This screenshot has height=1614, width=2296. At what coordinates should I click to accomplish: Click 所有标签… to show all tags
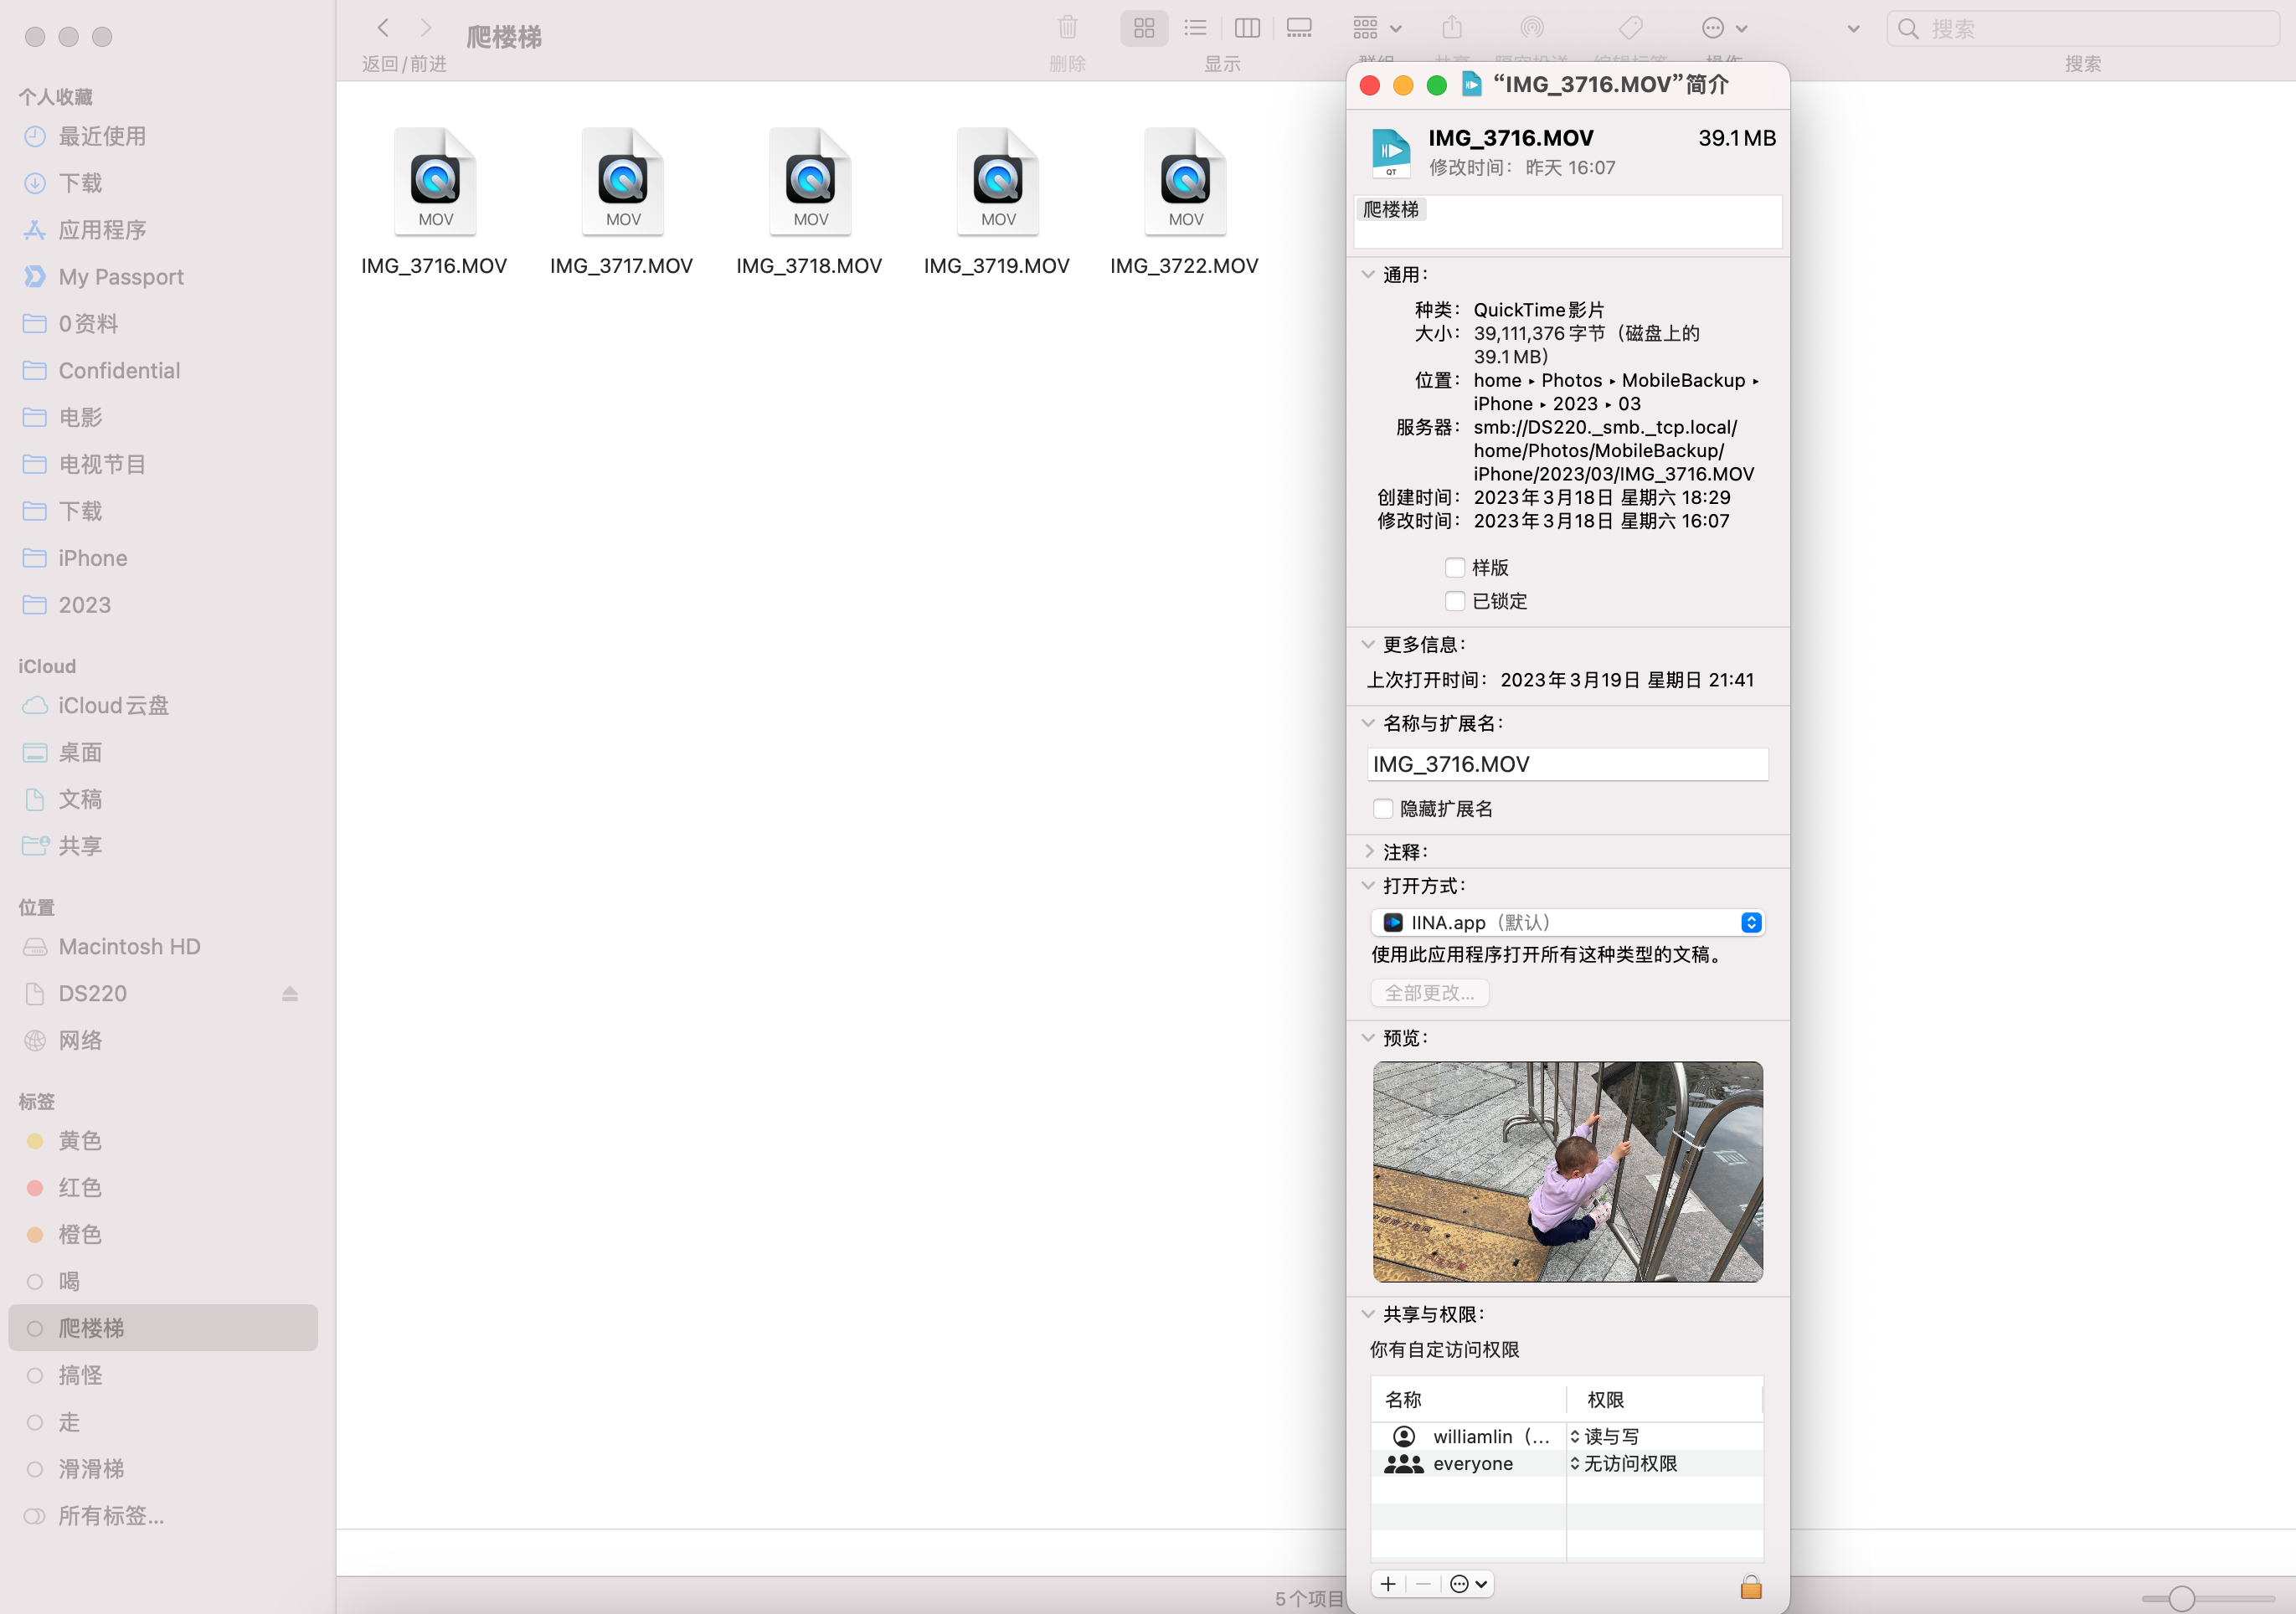pos(111,1516)
